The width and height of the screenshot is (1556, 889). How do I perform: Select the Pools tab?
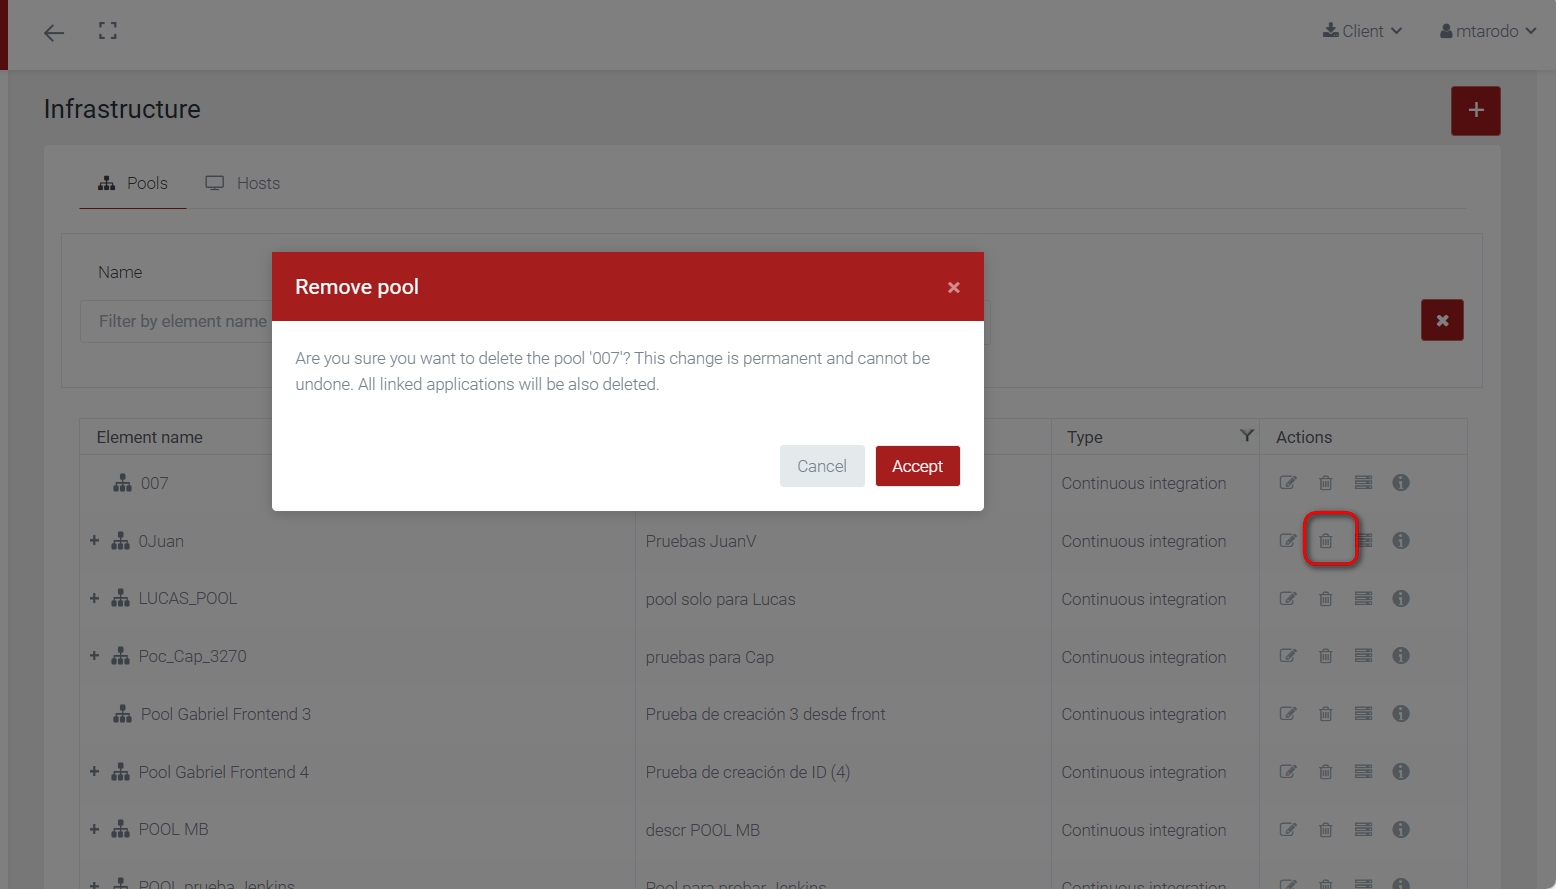tap(133, 183)
